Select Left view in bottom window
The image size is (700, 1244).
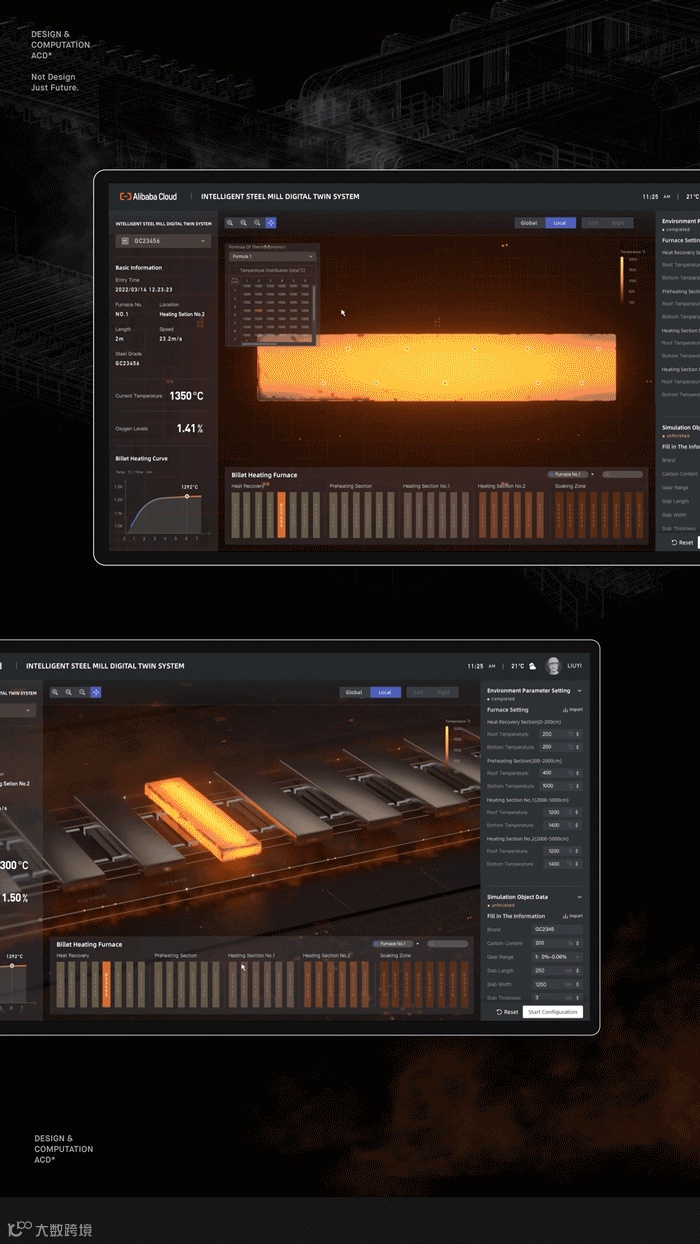pos(418,692)
